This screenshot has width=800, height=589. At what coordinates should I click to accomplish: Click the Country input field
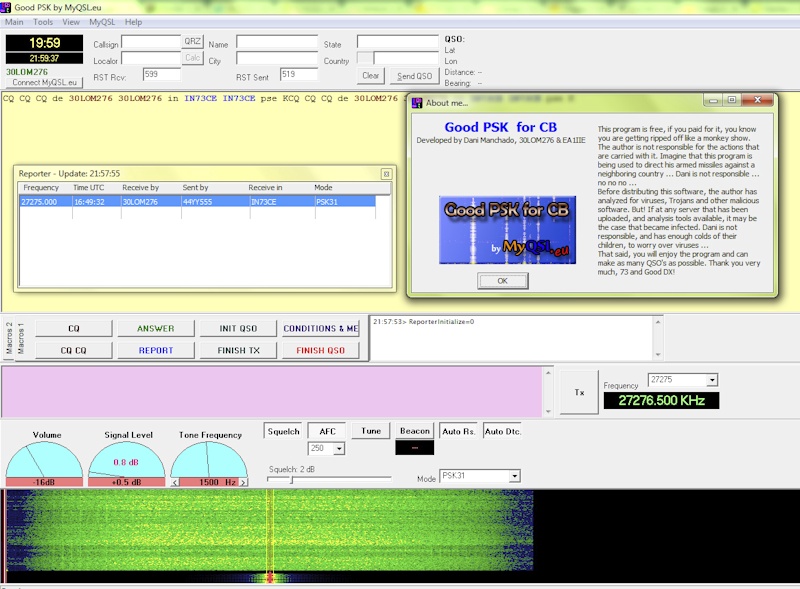point(406,58)
